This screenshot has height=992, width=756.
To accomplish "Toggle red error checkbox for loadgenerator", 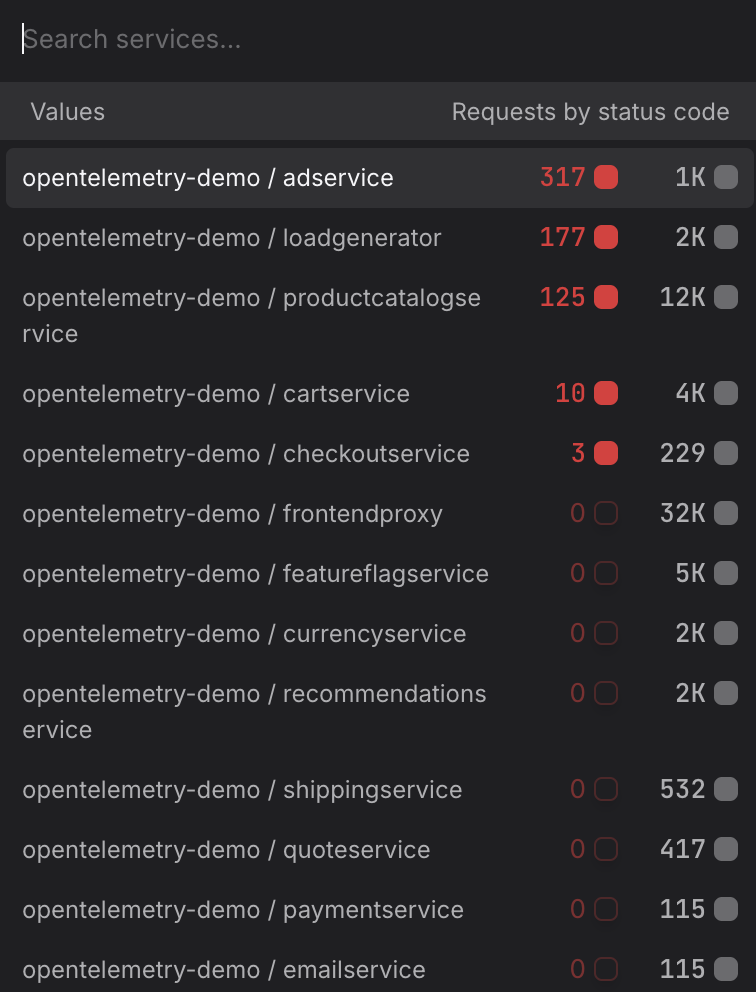I will click(x=606, y=238).
